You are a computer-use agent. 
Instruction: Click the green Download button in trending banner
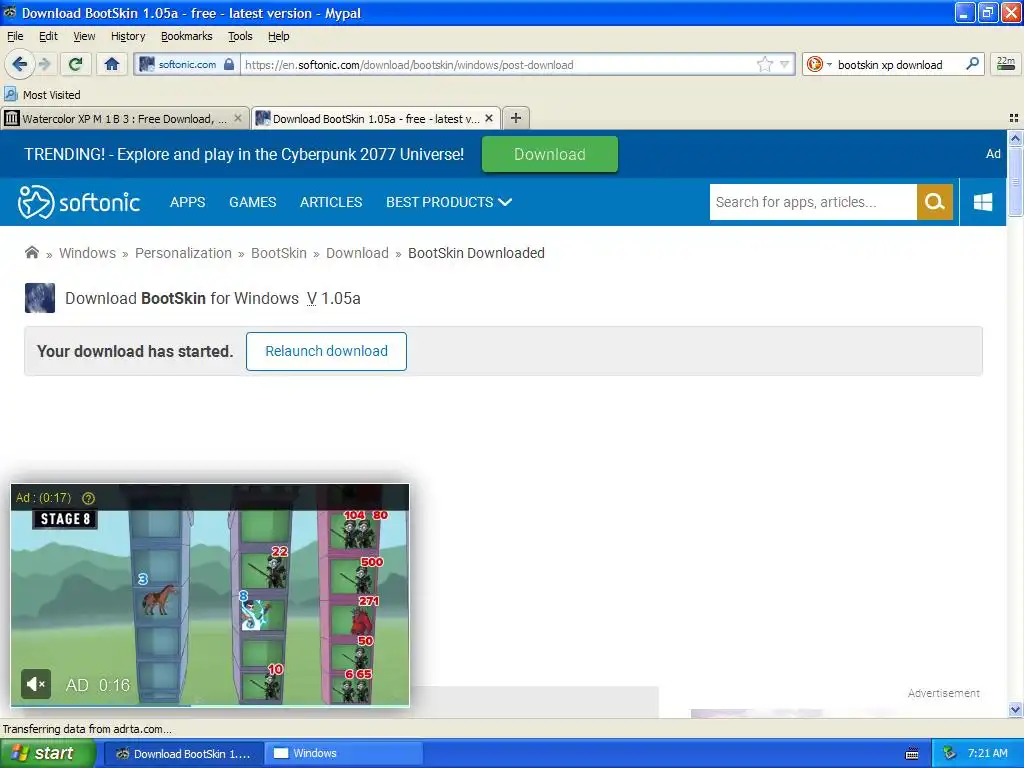tap(550, 154)
